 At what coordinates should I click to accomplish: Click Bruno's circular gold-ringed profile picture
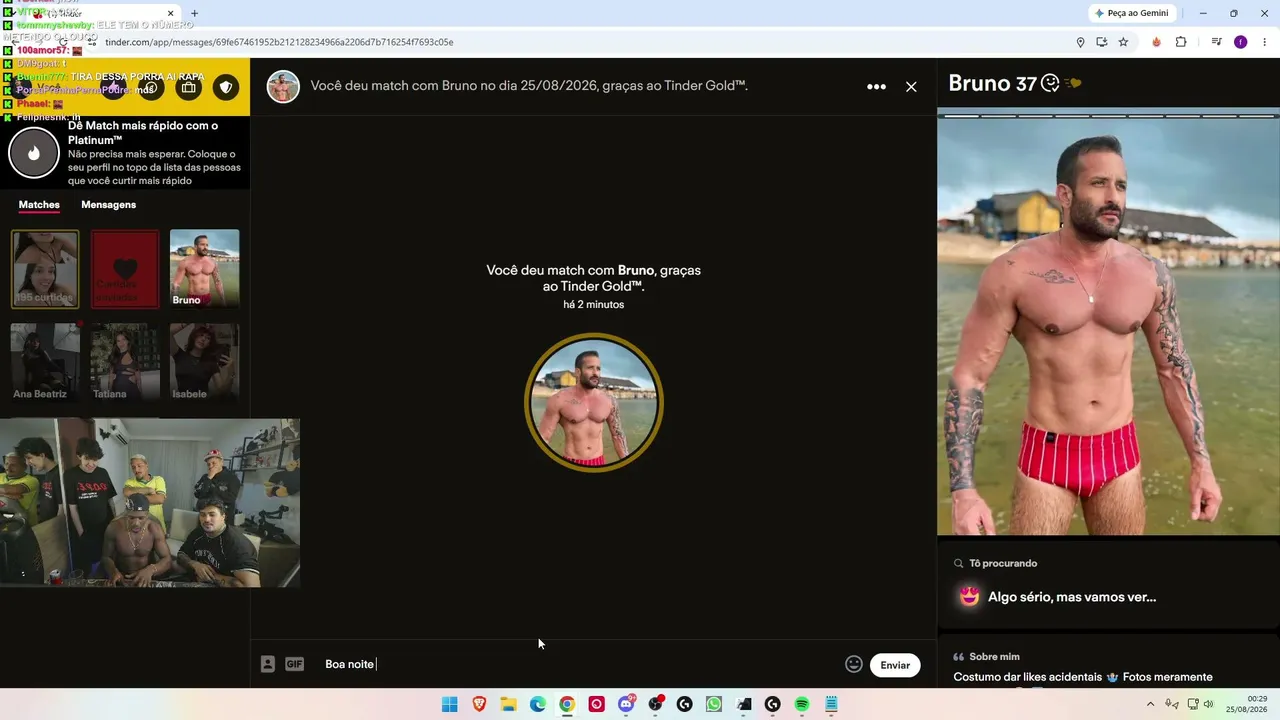point(594,402)
